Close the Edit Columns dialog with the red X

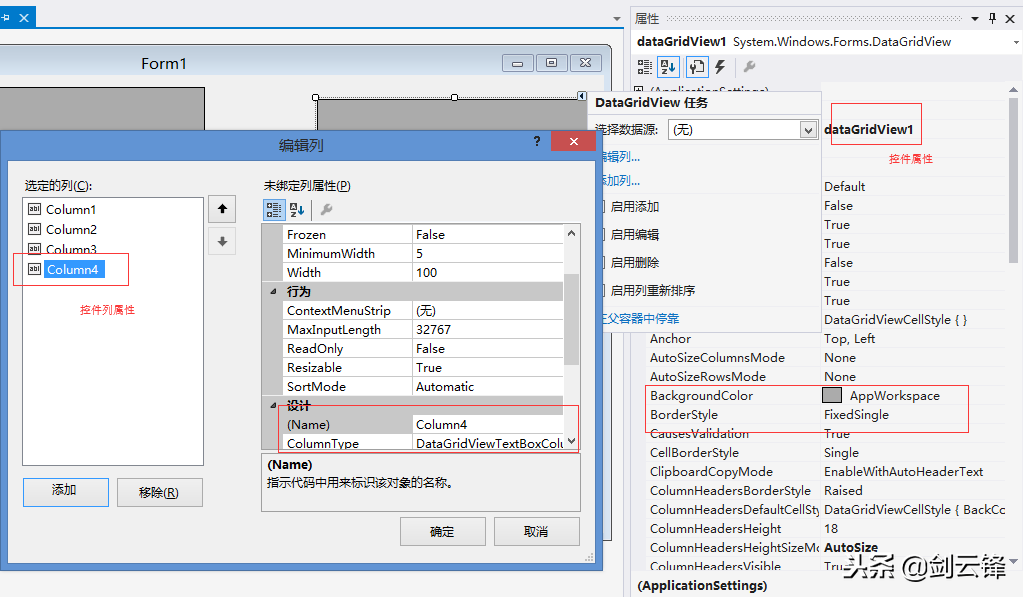[573, 142]
